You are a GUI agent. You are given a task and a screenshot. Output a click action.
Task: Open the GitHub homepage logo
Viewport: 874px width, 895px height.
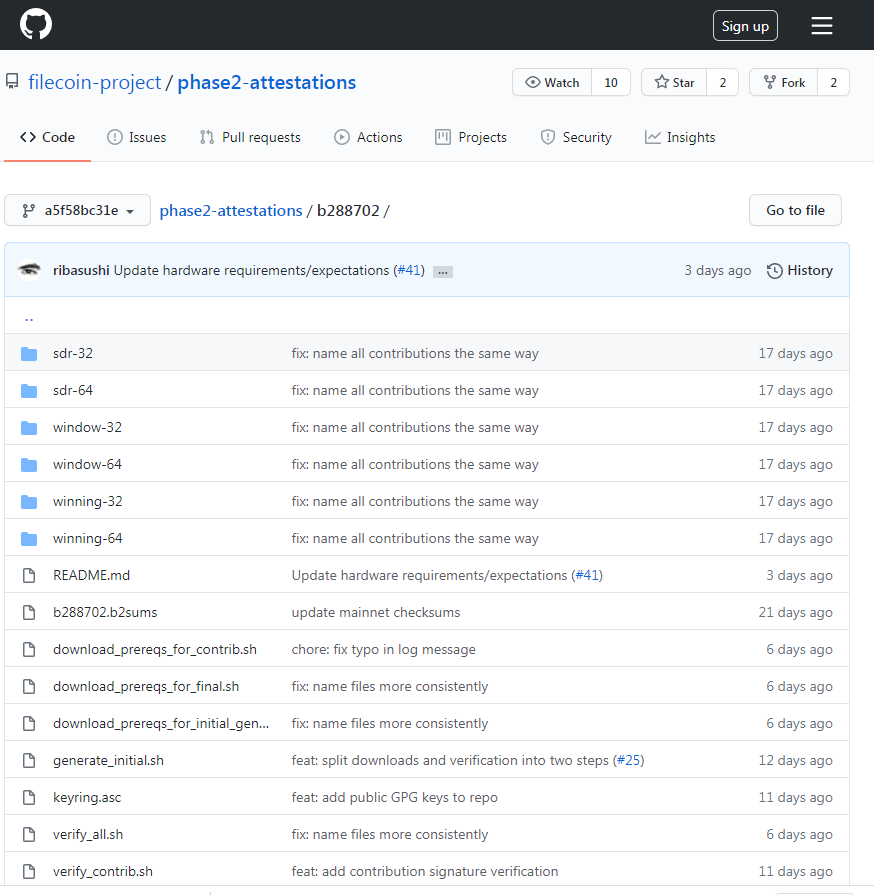click(36, 25)
